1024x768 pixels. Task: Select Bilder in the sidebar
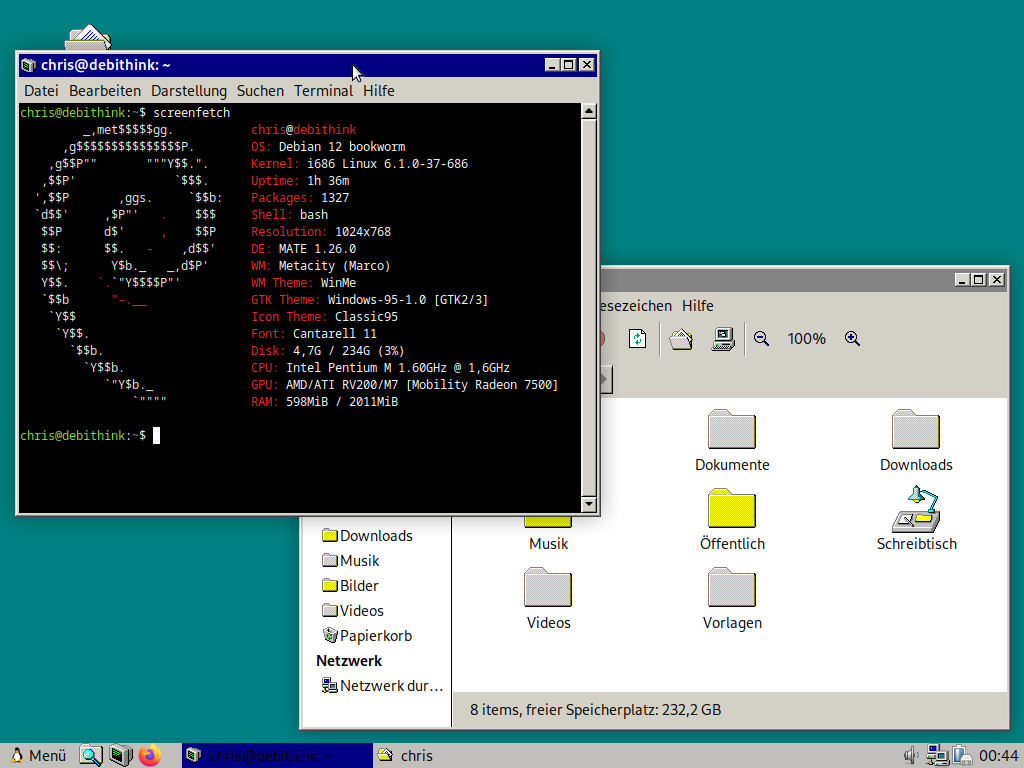350,585
